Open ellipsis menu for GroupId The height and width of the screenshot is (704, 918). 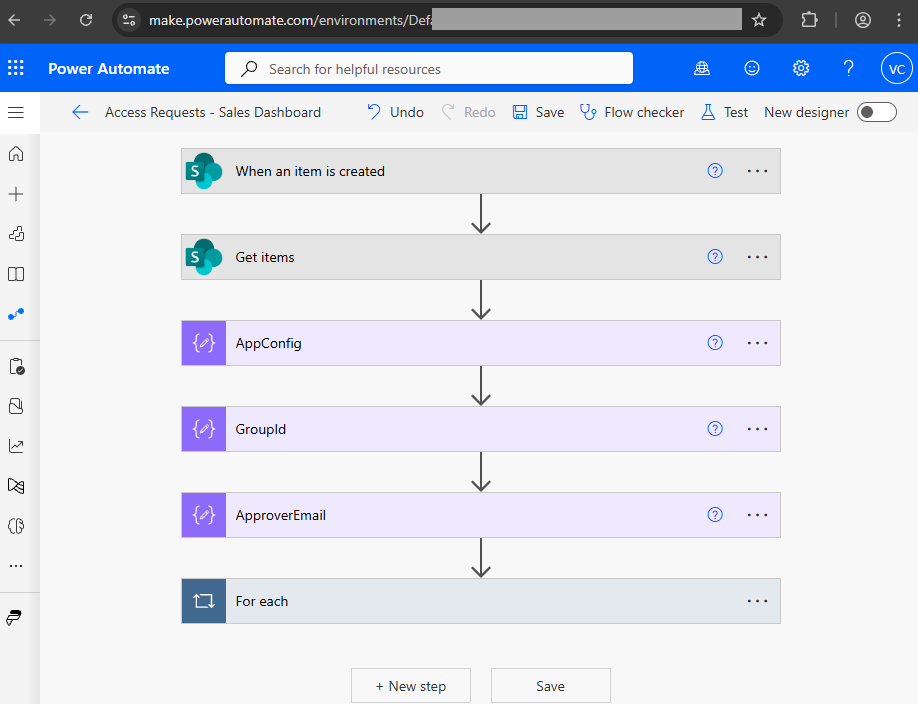pyautogui.click(x=757, y=429)
